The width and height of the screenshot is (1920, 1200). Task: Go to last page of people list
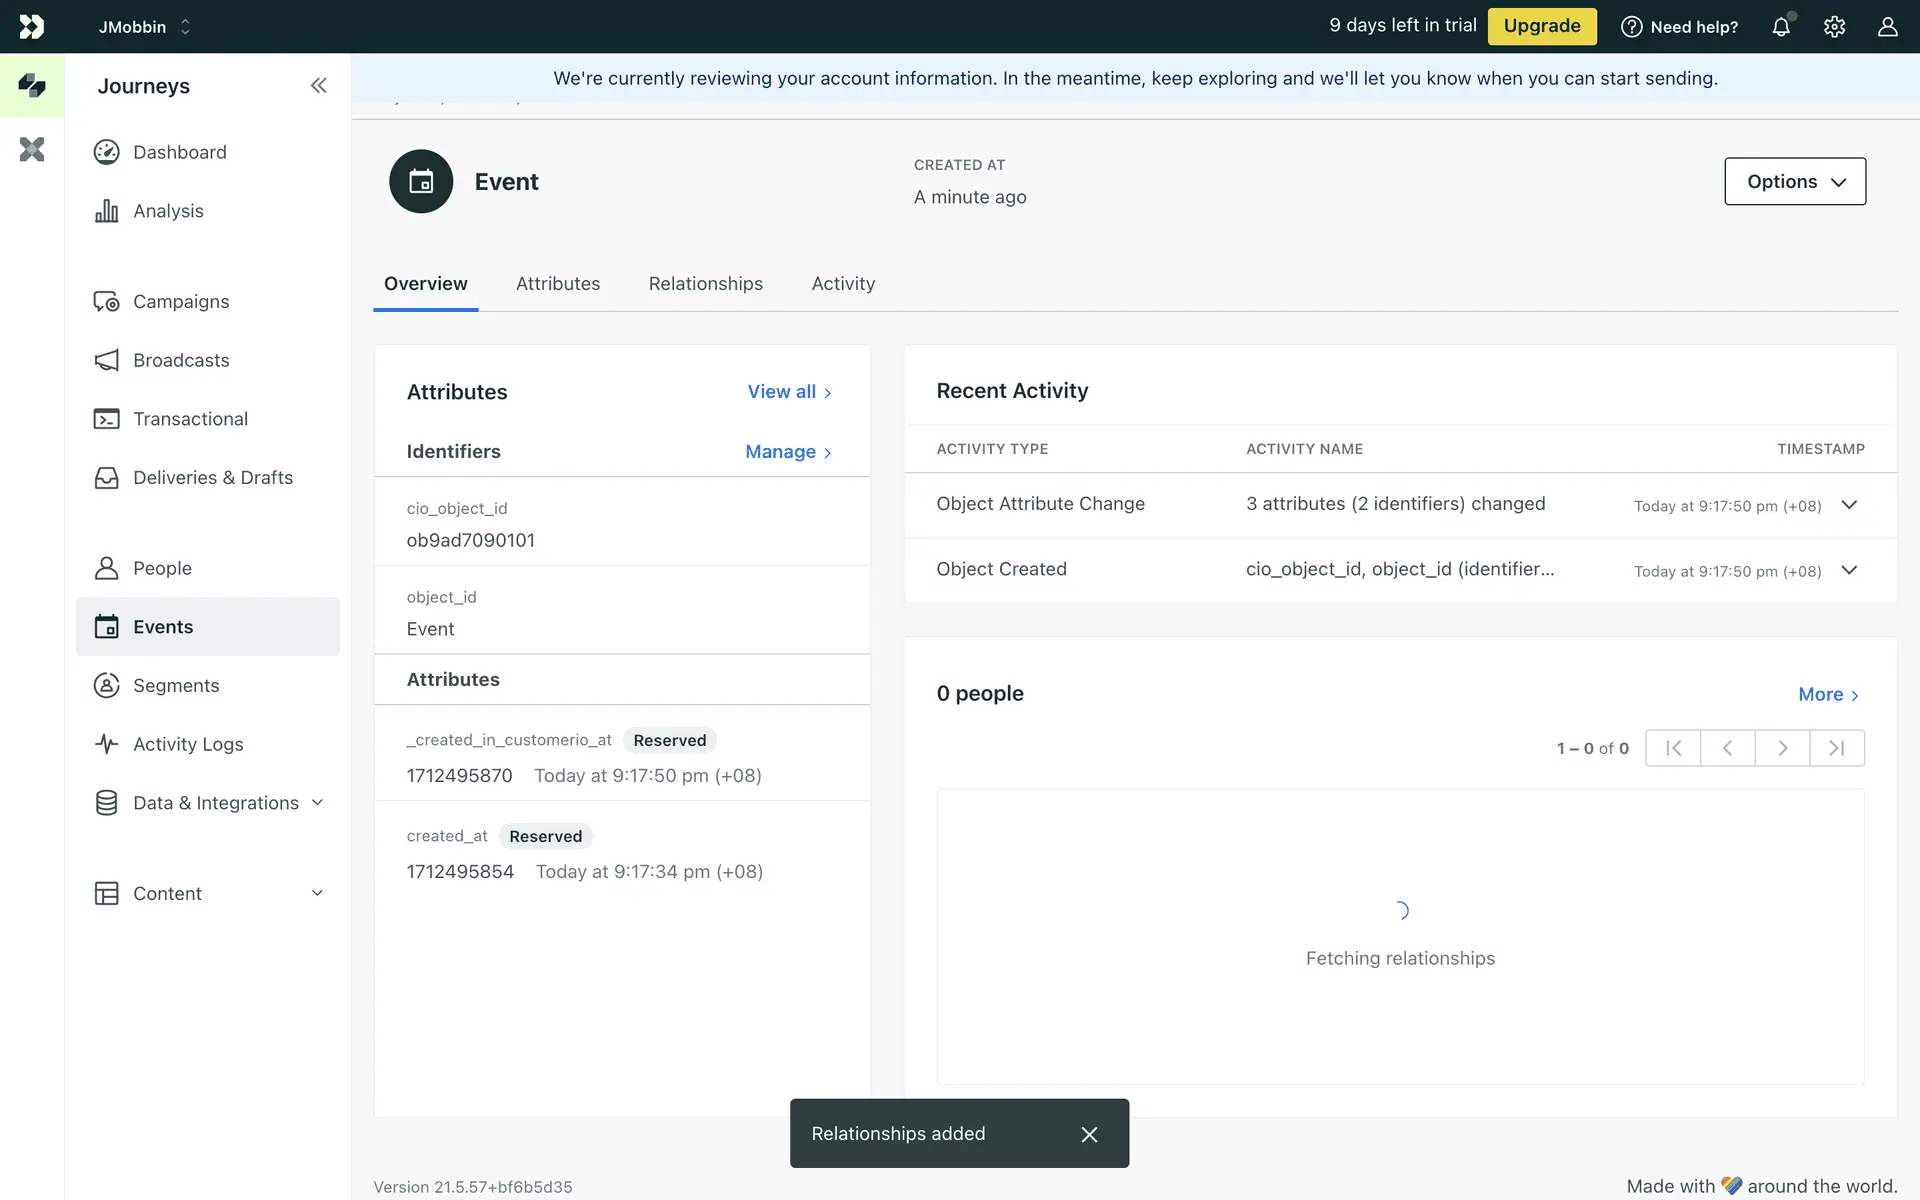coord(1836,748)
